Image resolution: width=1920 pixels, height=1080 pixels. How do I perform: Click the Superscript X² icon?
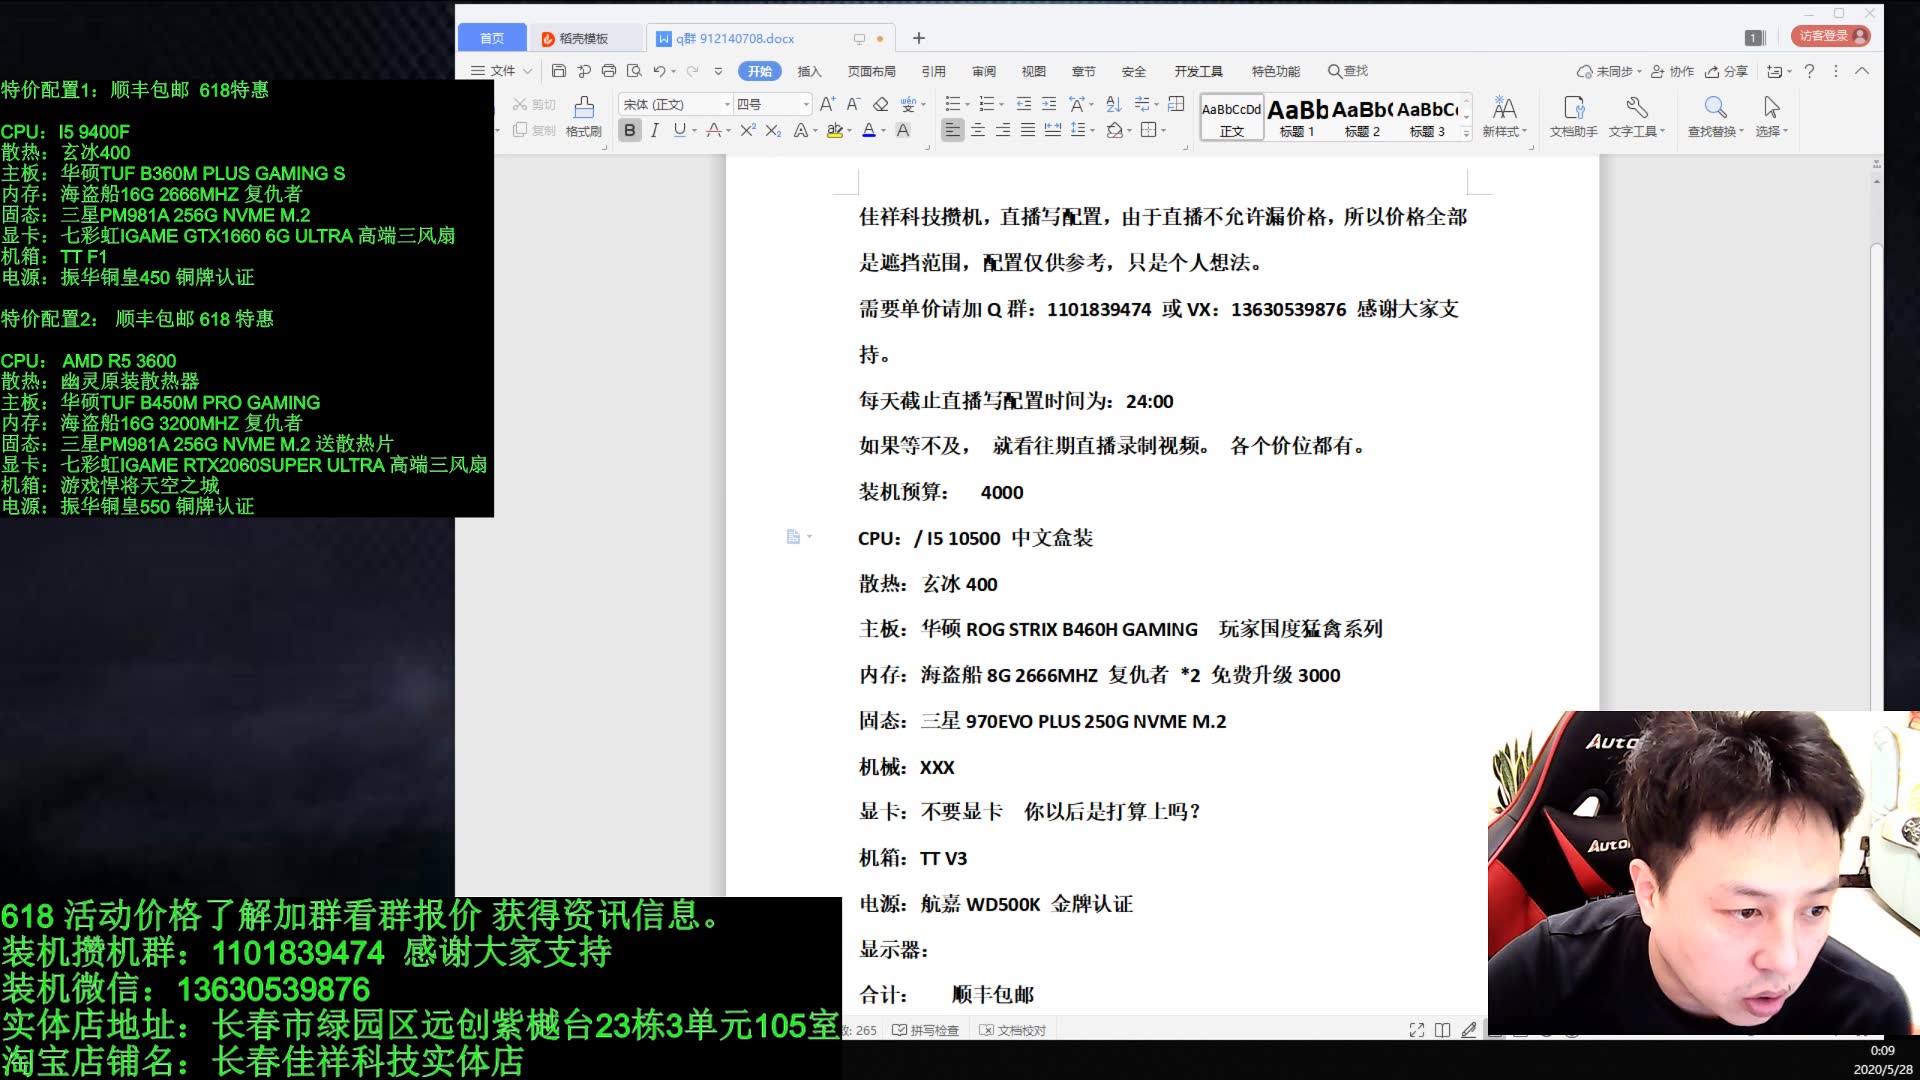747,130
